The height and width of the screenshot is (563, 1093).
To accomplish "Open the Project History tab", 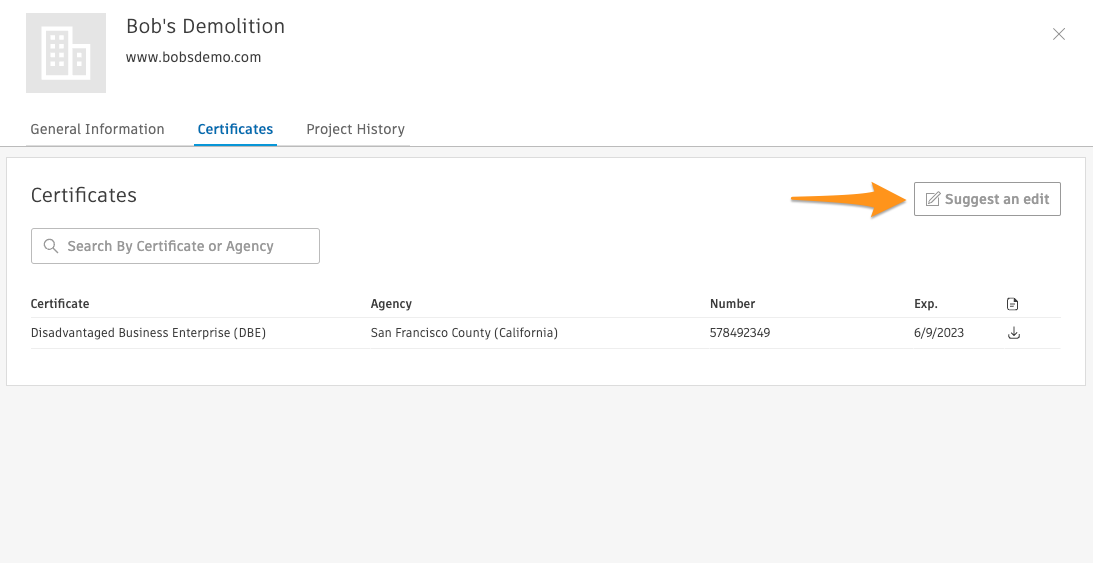I will [355, 129].
